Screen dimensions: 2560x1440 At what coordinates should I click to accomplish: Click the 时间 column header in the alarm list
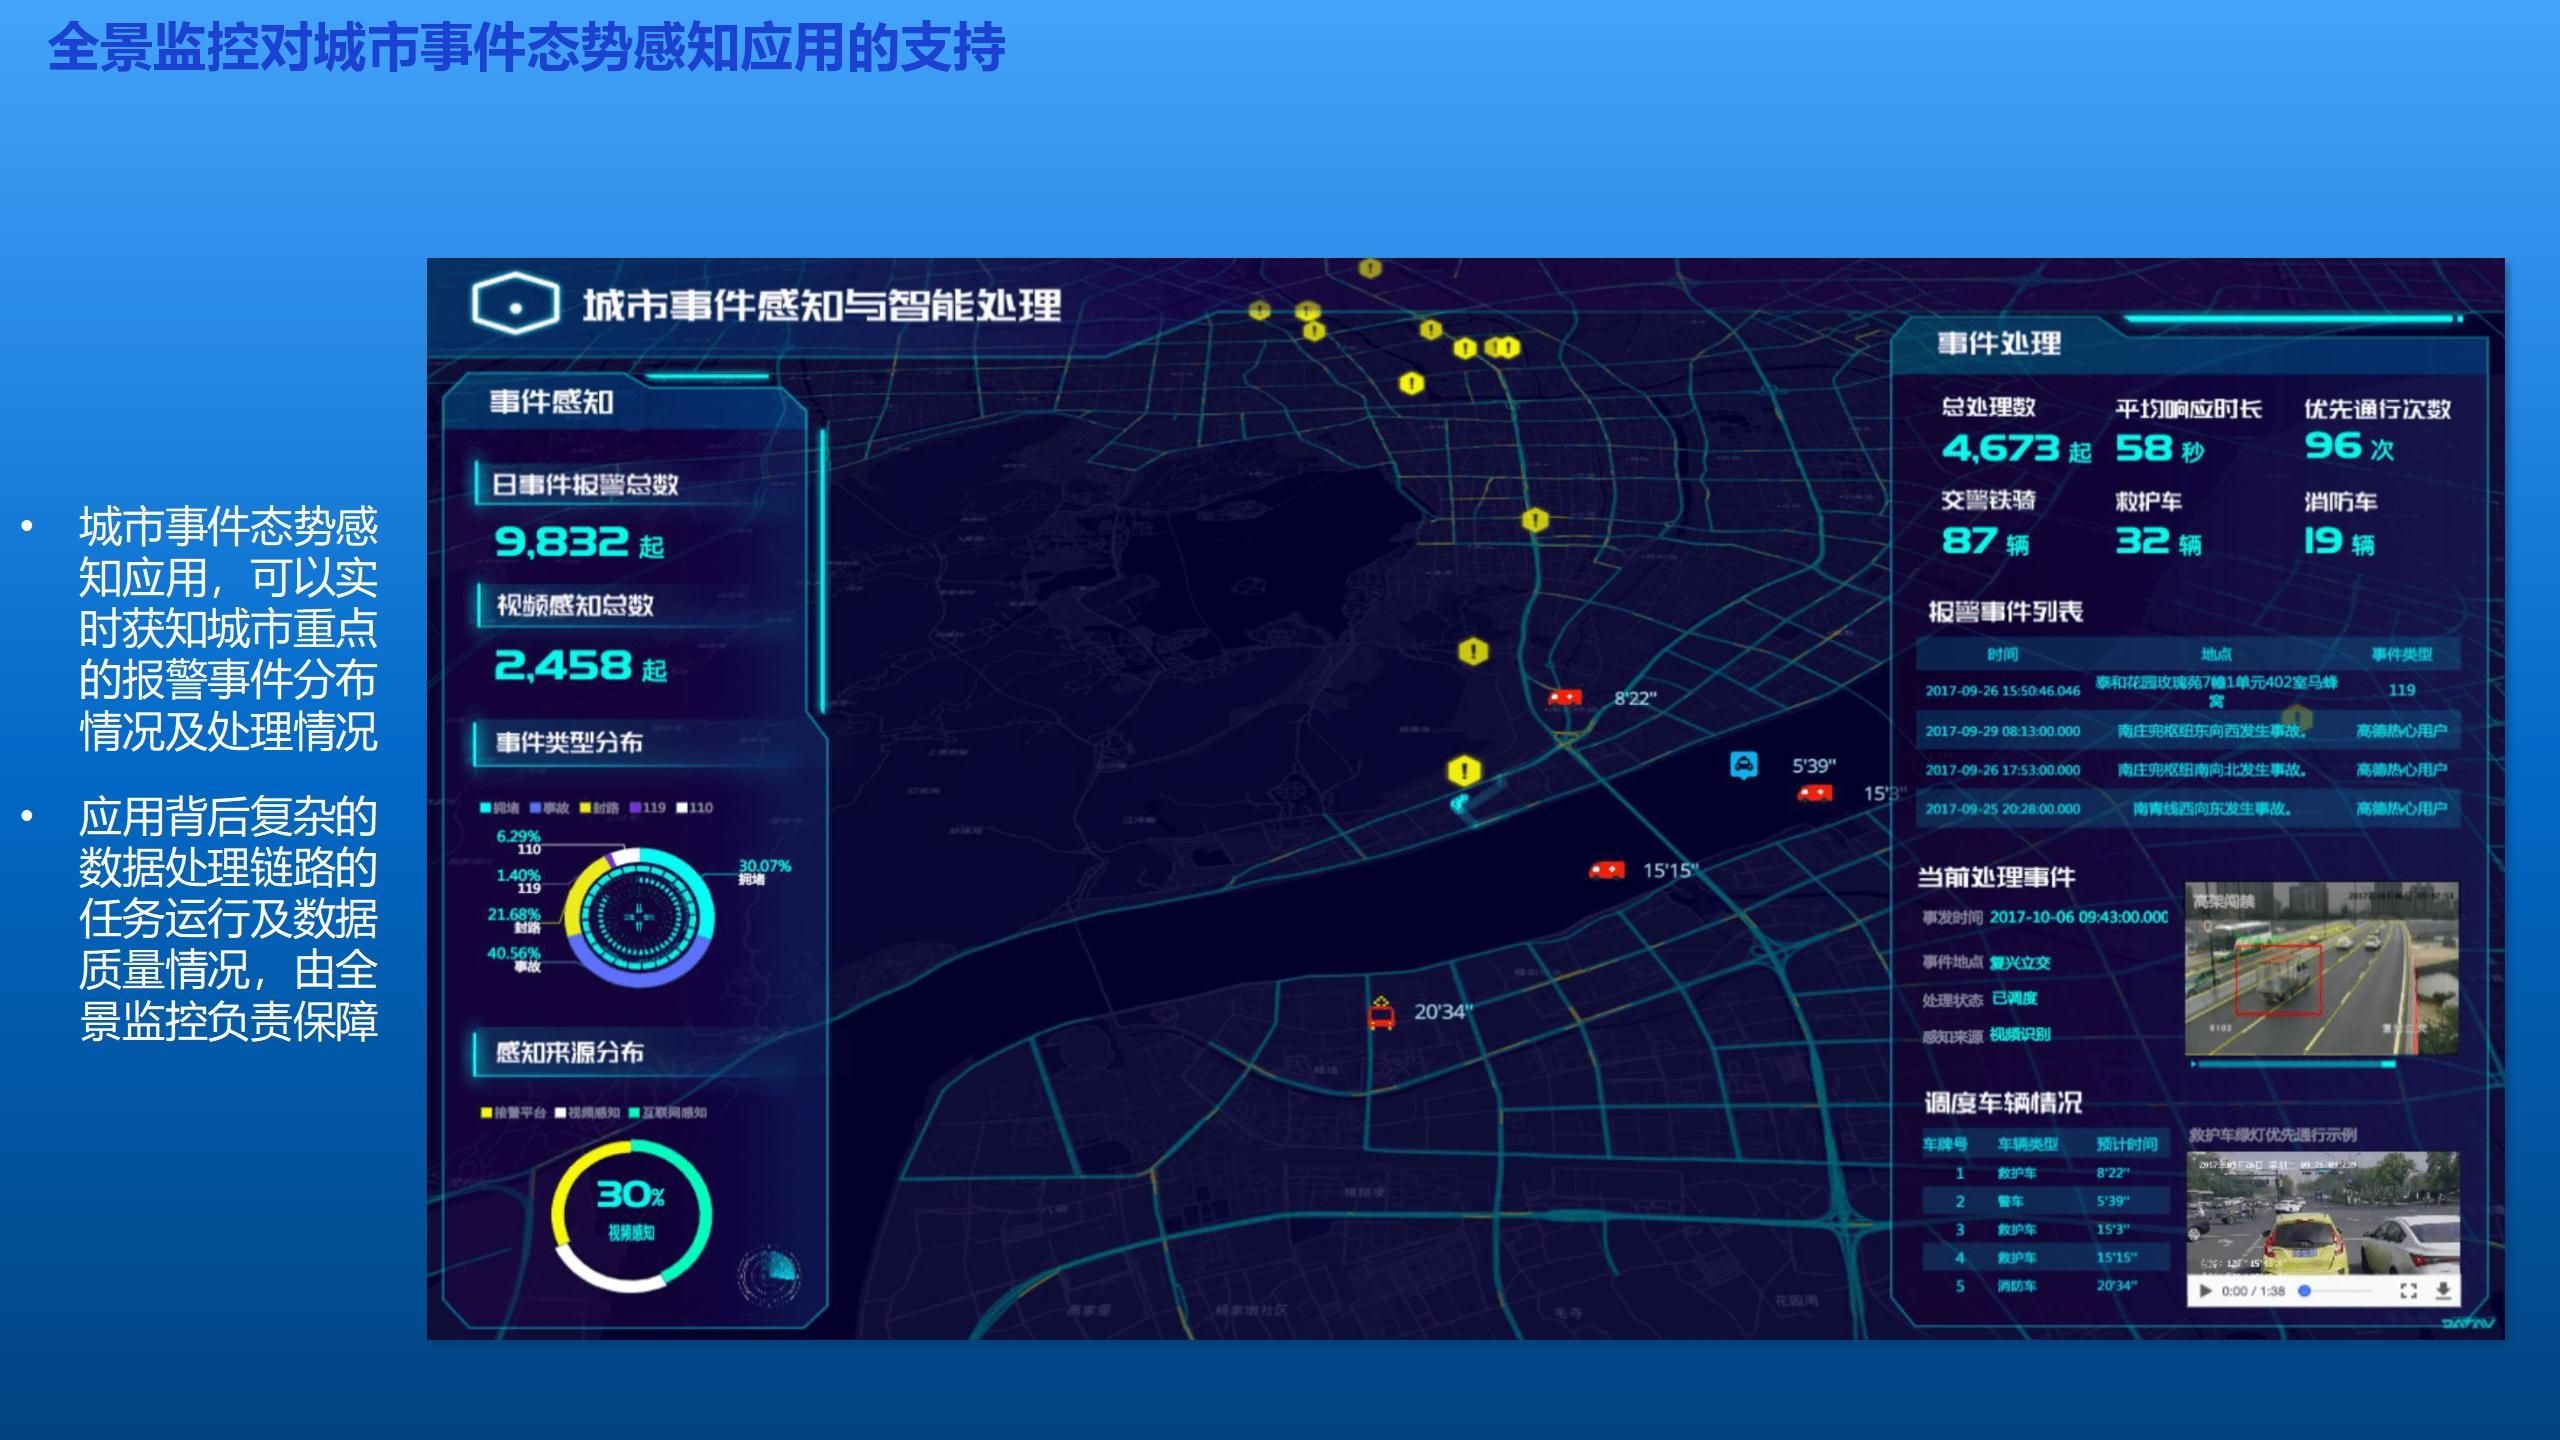2002,654
